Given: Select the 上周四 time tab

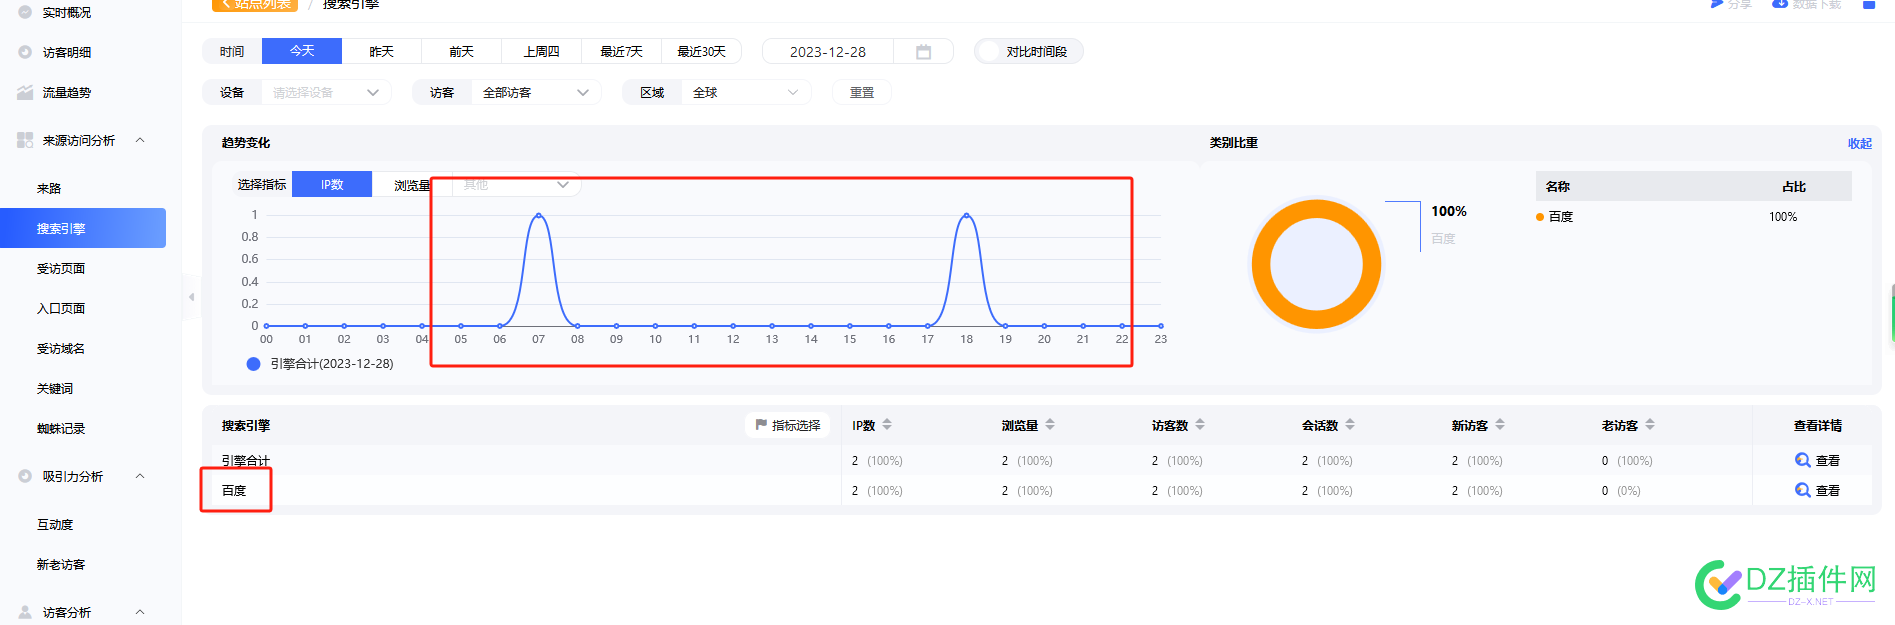Looking at the screenshot, I should point(542,51).
